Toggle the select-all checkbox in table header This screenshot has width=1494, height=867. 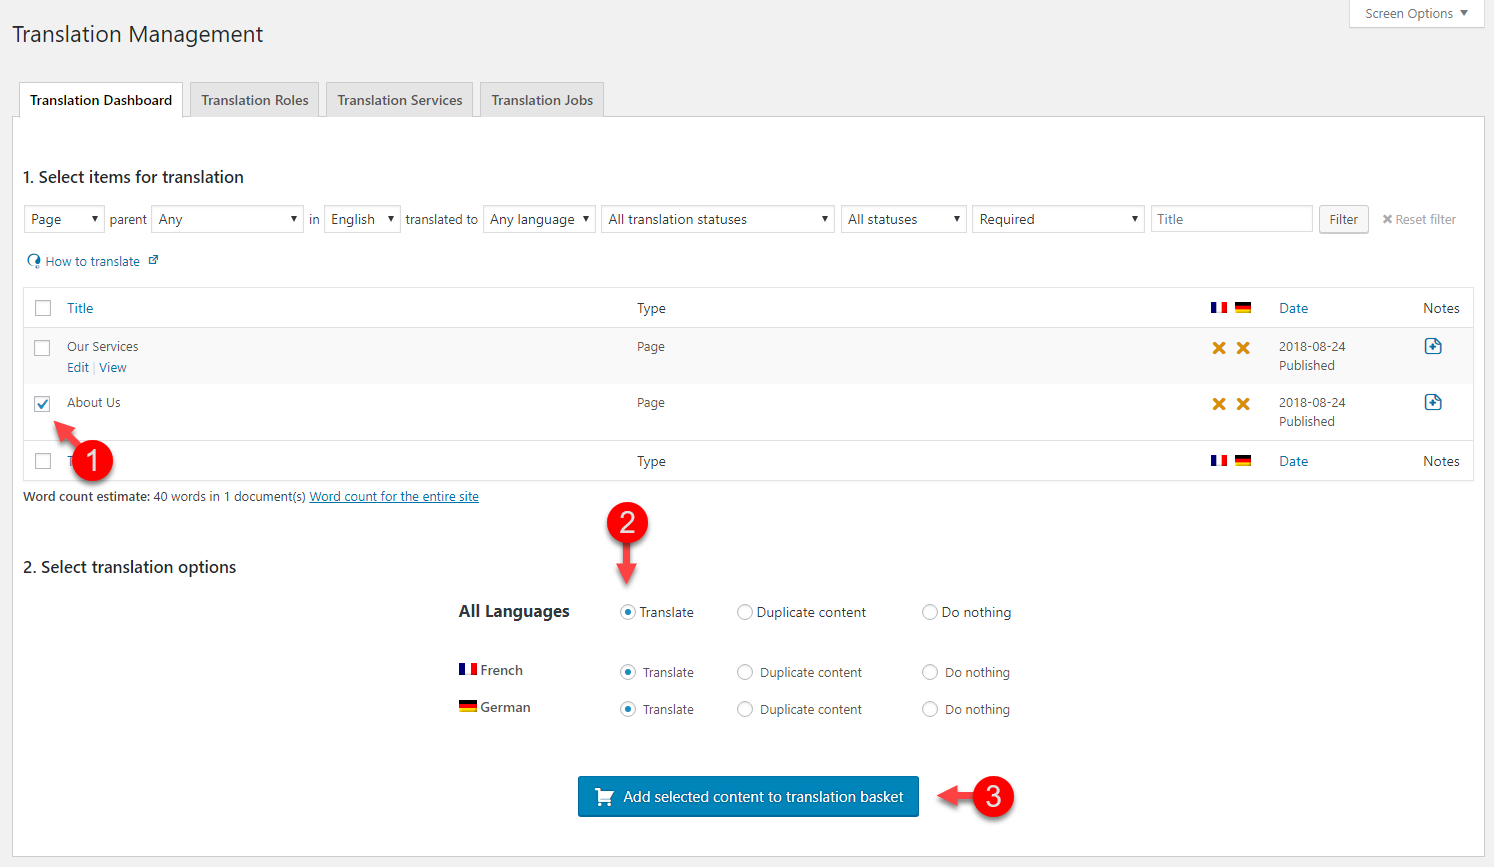coord(43,308)
